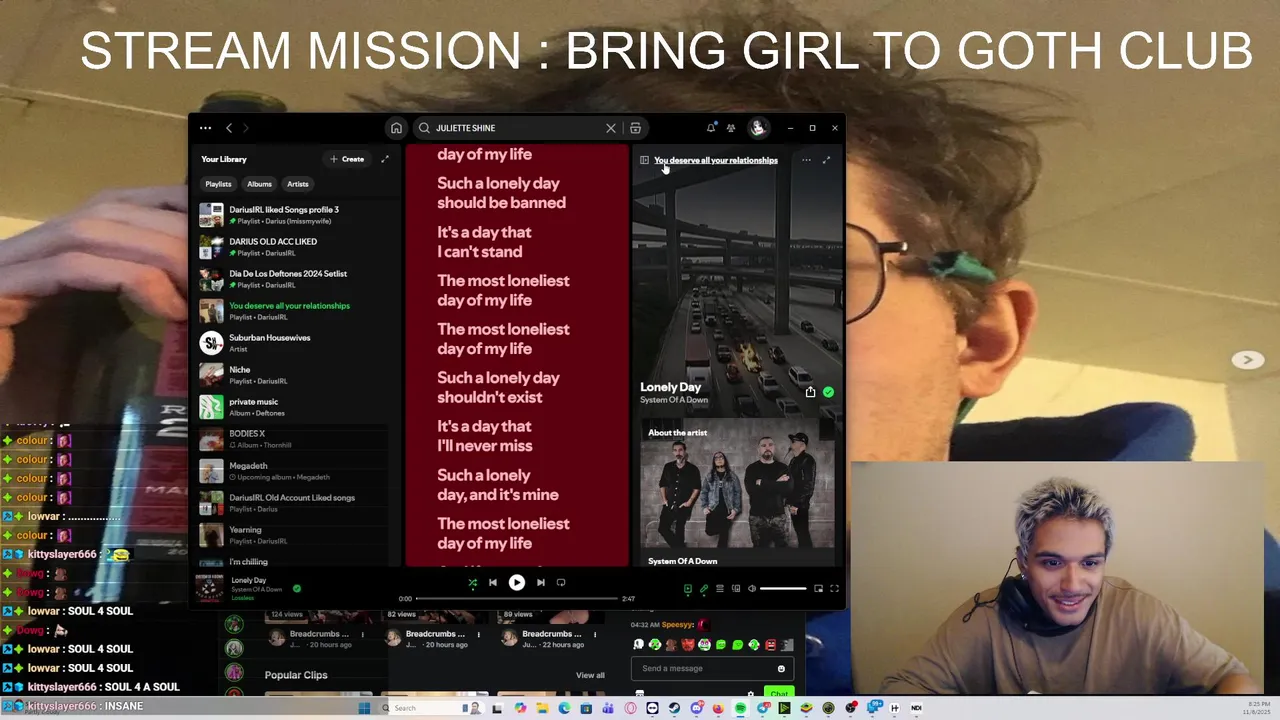Viewport: 1280px width, 720px height.
Task: Go back with the Spotify back arrow
Action: [229, 128]
